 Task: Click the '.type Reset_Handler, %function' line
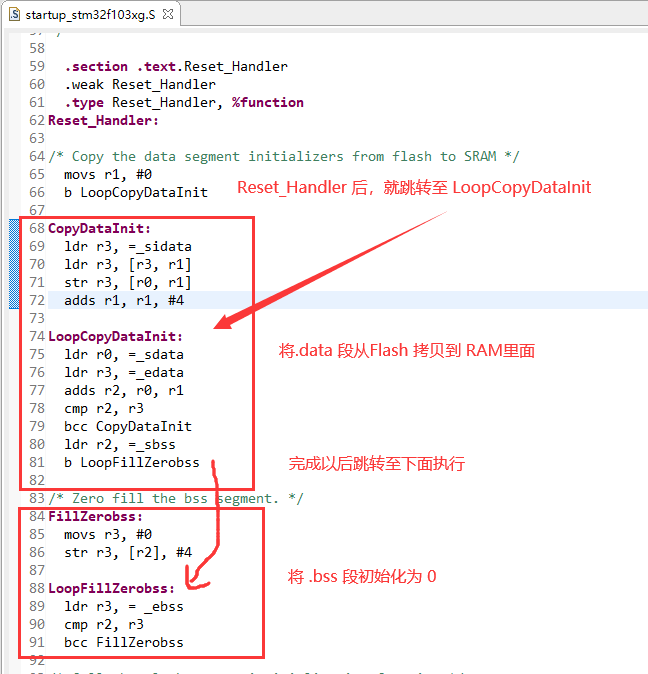coord(184,103)
